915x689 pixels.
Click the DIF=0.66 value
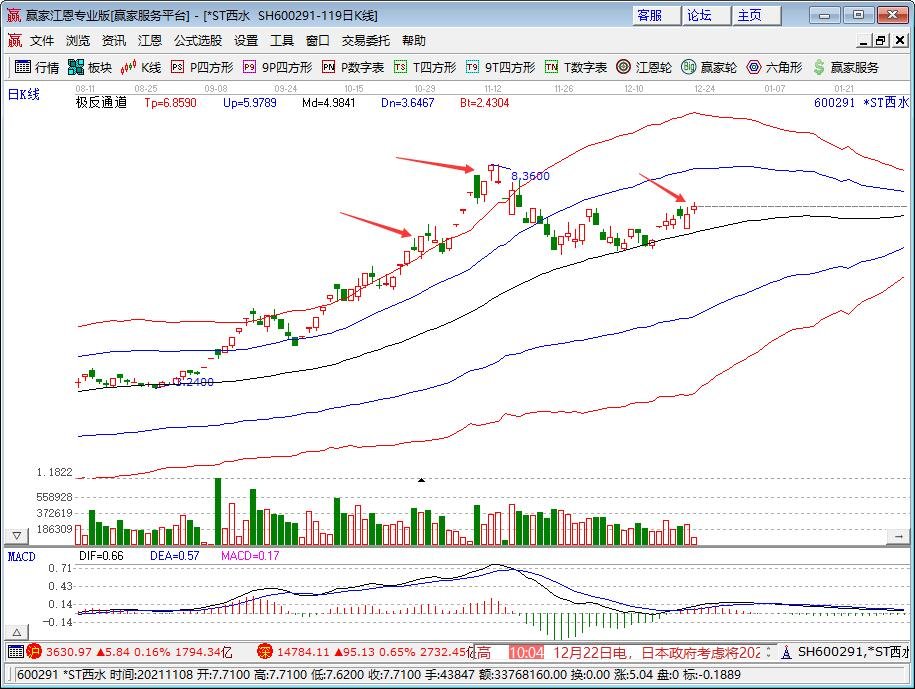(x=101, y=556)
